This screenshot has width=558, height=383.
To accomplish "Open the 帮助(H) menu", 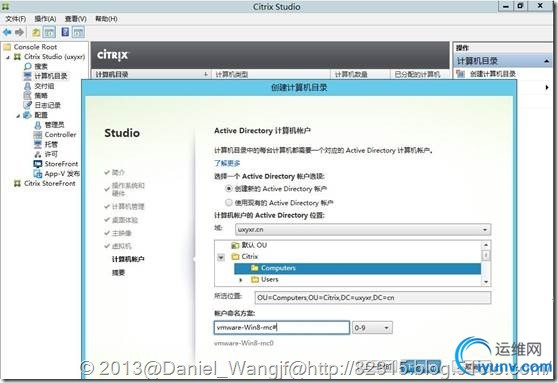I will point(106,19).
